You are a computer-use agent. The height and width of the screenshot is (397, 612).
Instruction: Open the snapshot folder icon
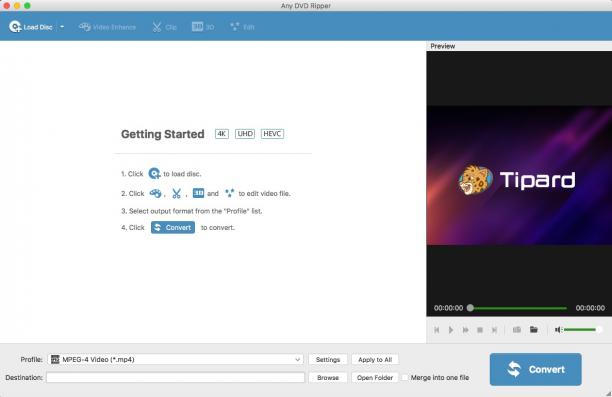(x=534, y=330)
